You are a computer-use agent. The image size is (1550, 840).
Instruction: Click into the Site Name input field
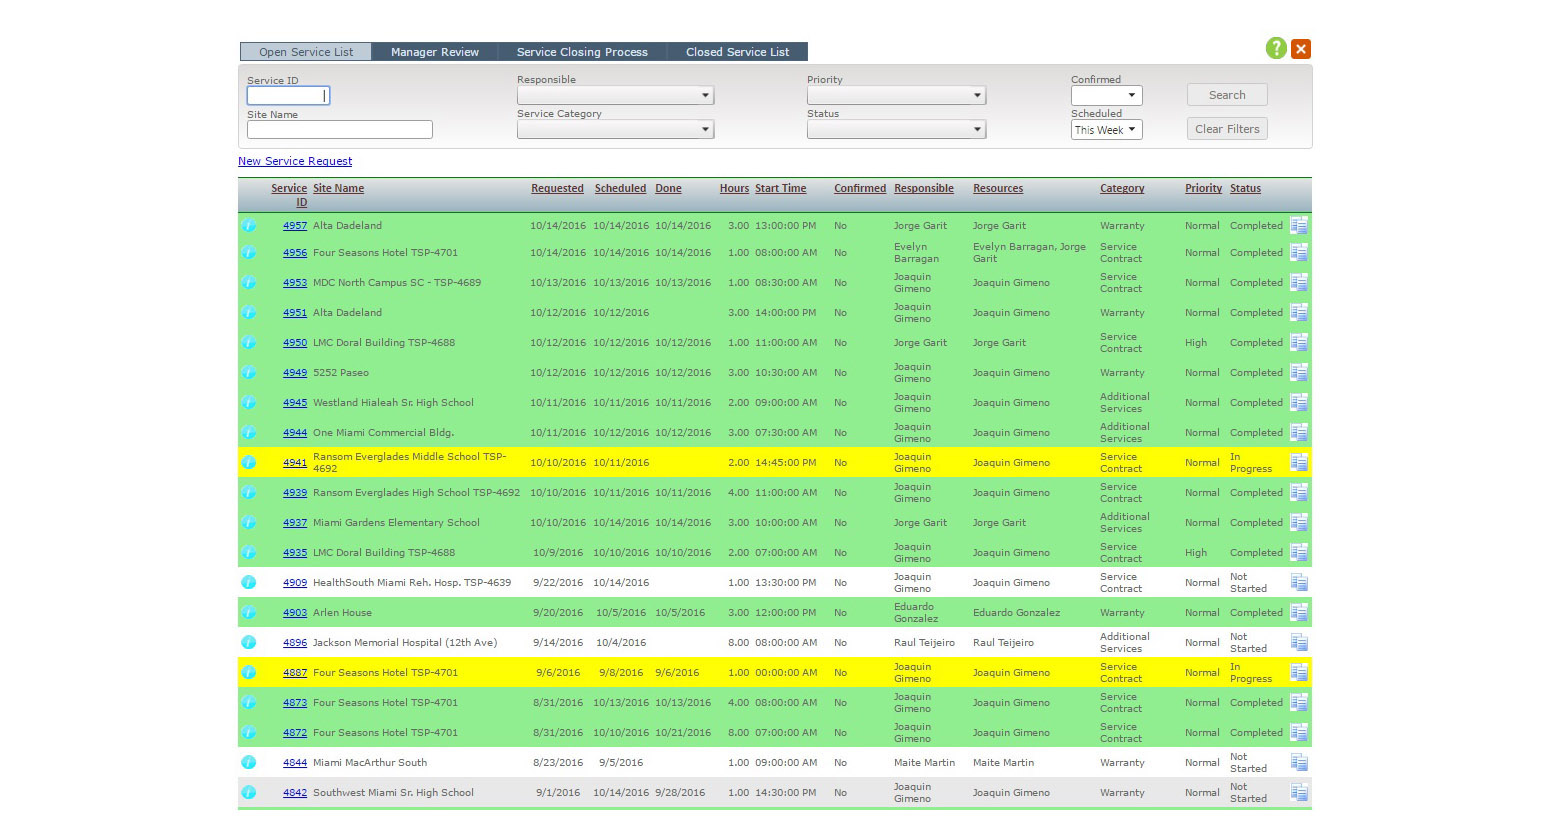tap(340, 130)
